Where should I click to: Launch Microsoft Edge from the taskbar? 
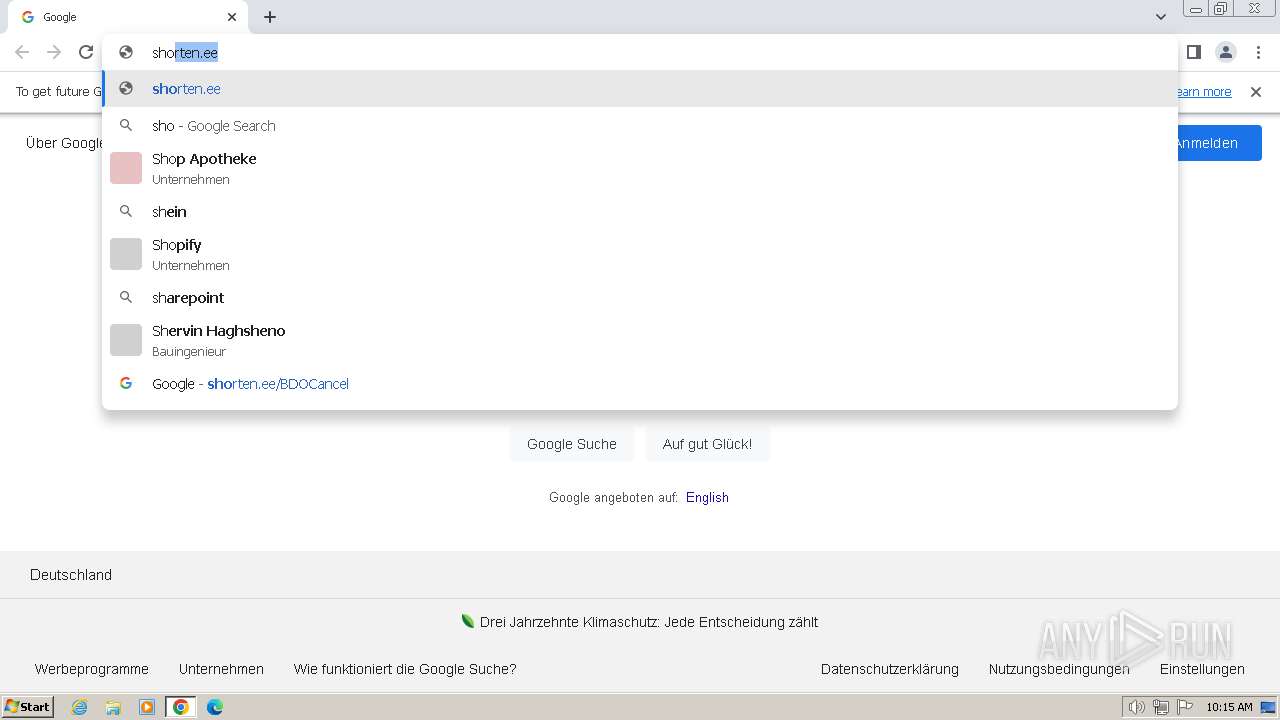[215, 707]
